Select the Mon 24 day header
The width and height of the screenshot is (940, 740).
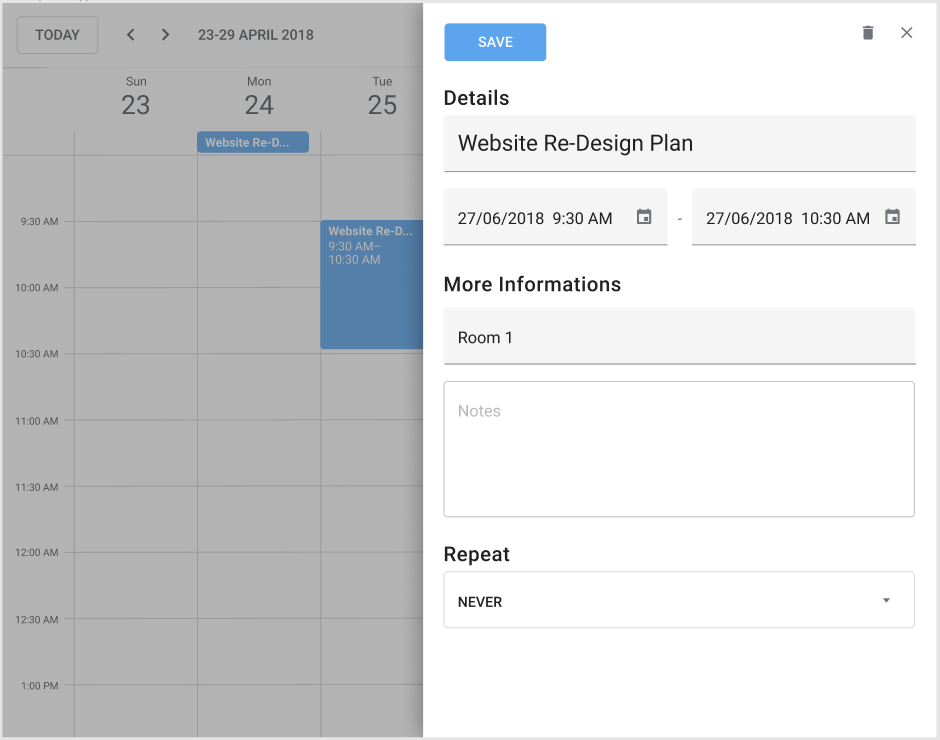(x=259, y=95)
